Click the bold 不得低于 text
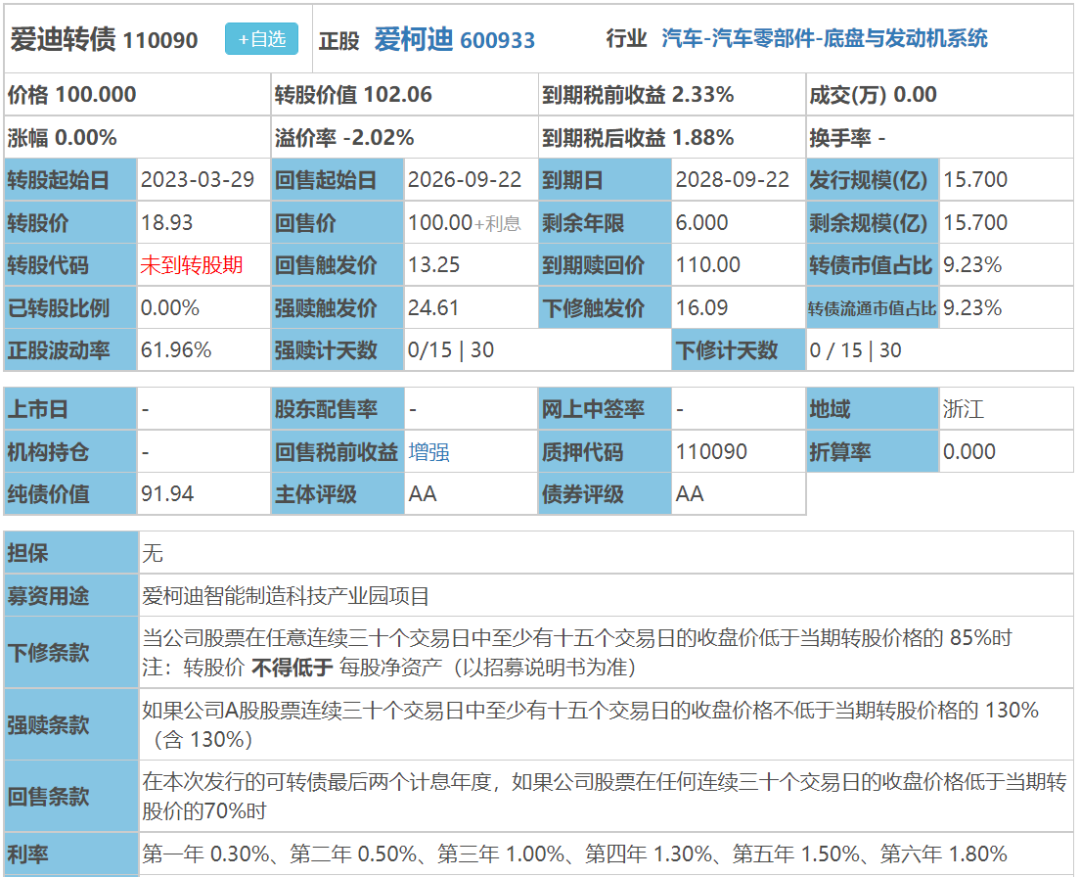The height and width of the screenshot is (877, 1080). pyautogui.click(x=292, y=668)
